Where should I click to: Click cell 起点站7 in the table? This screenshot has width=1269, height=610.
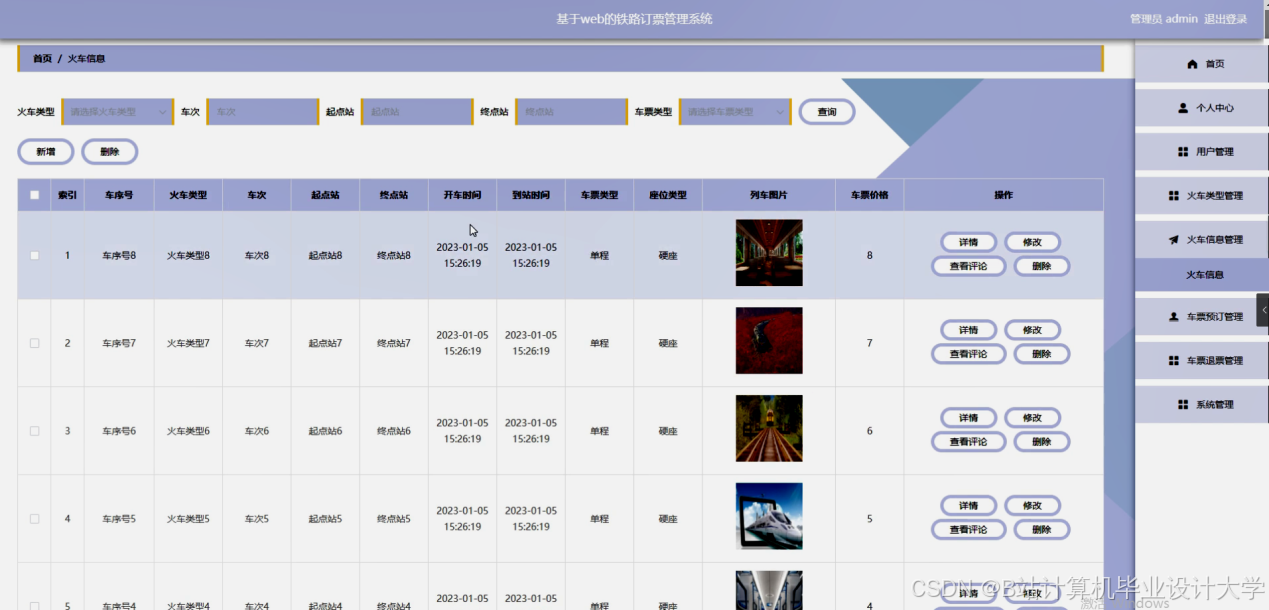click(325, 343)
